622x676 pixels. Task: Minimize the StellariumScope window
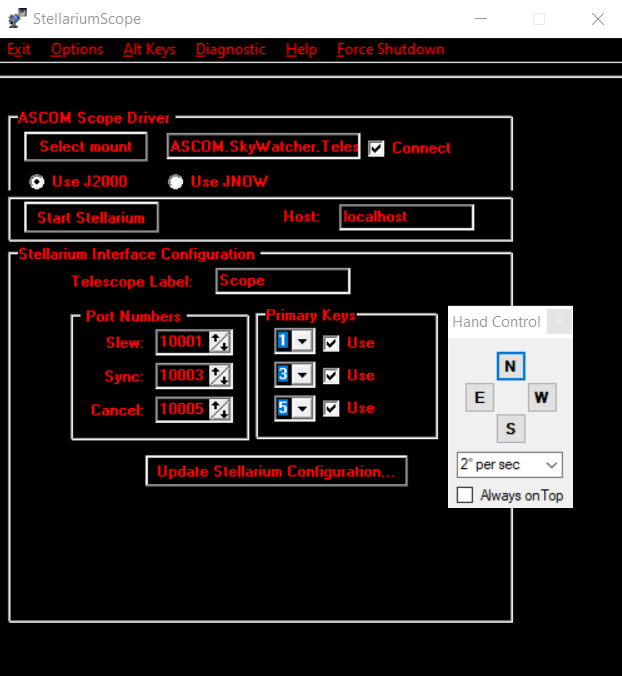click(481, 19)
